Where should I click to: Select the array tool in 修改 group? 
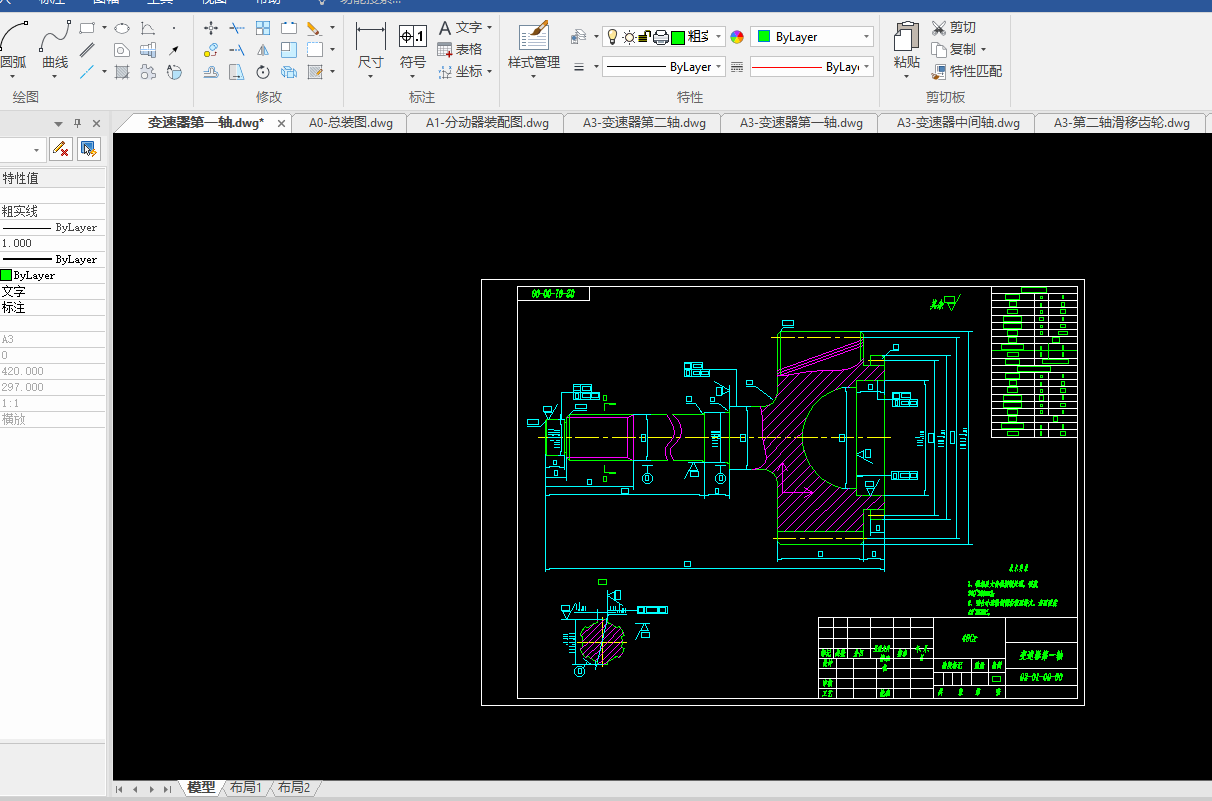(x=263, y=28)
